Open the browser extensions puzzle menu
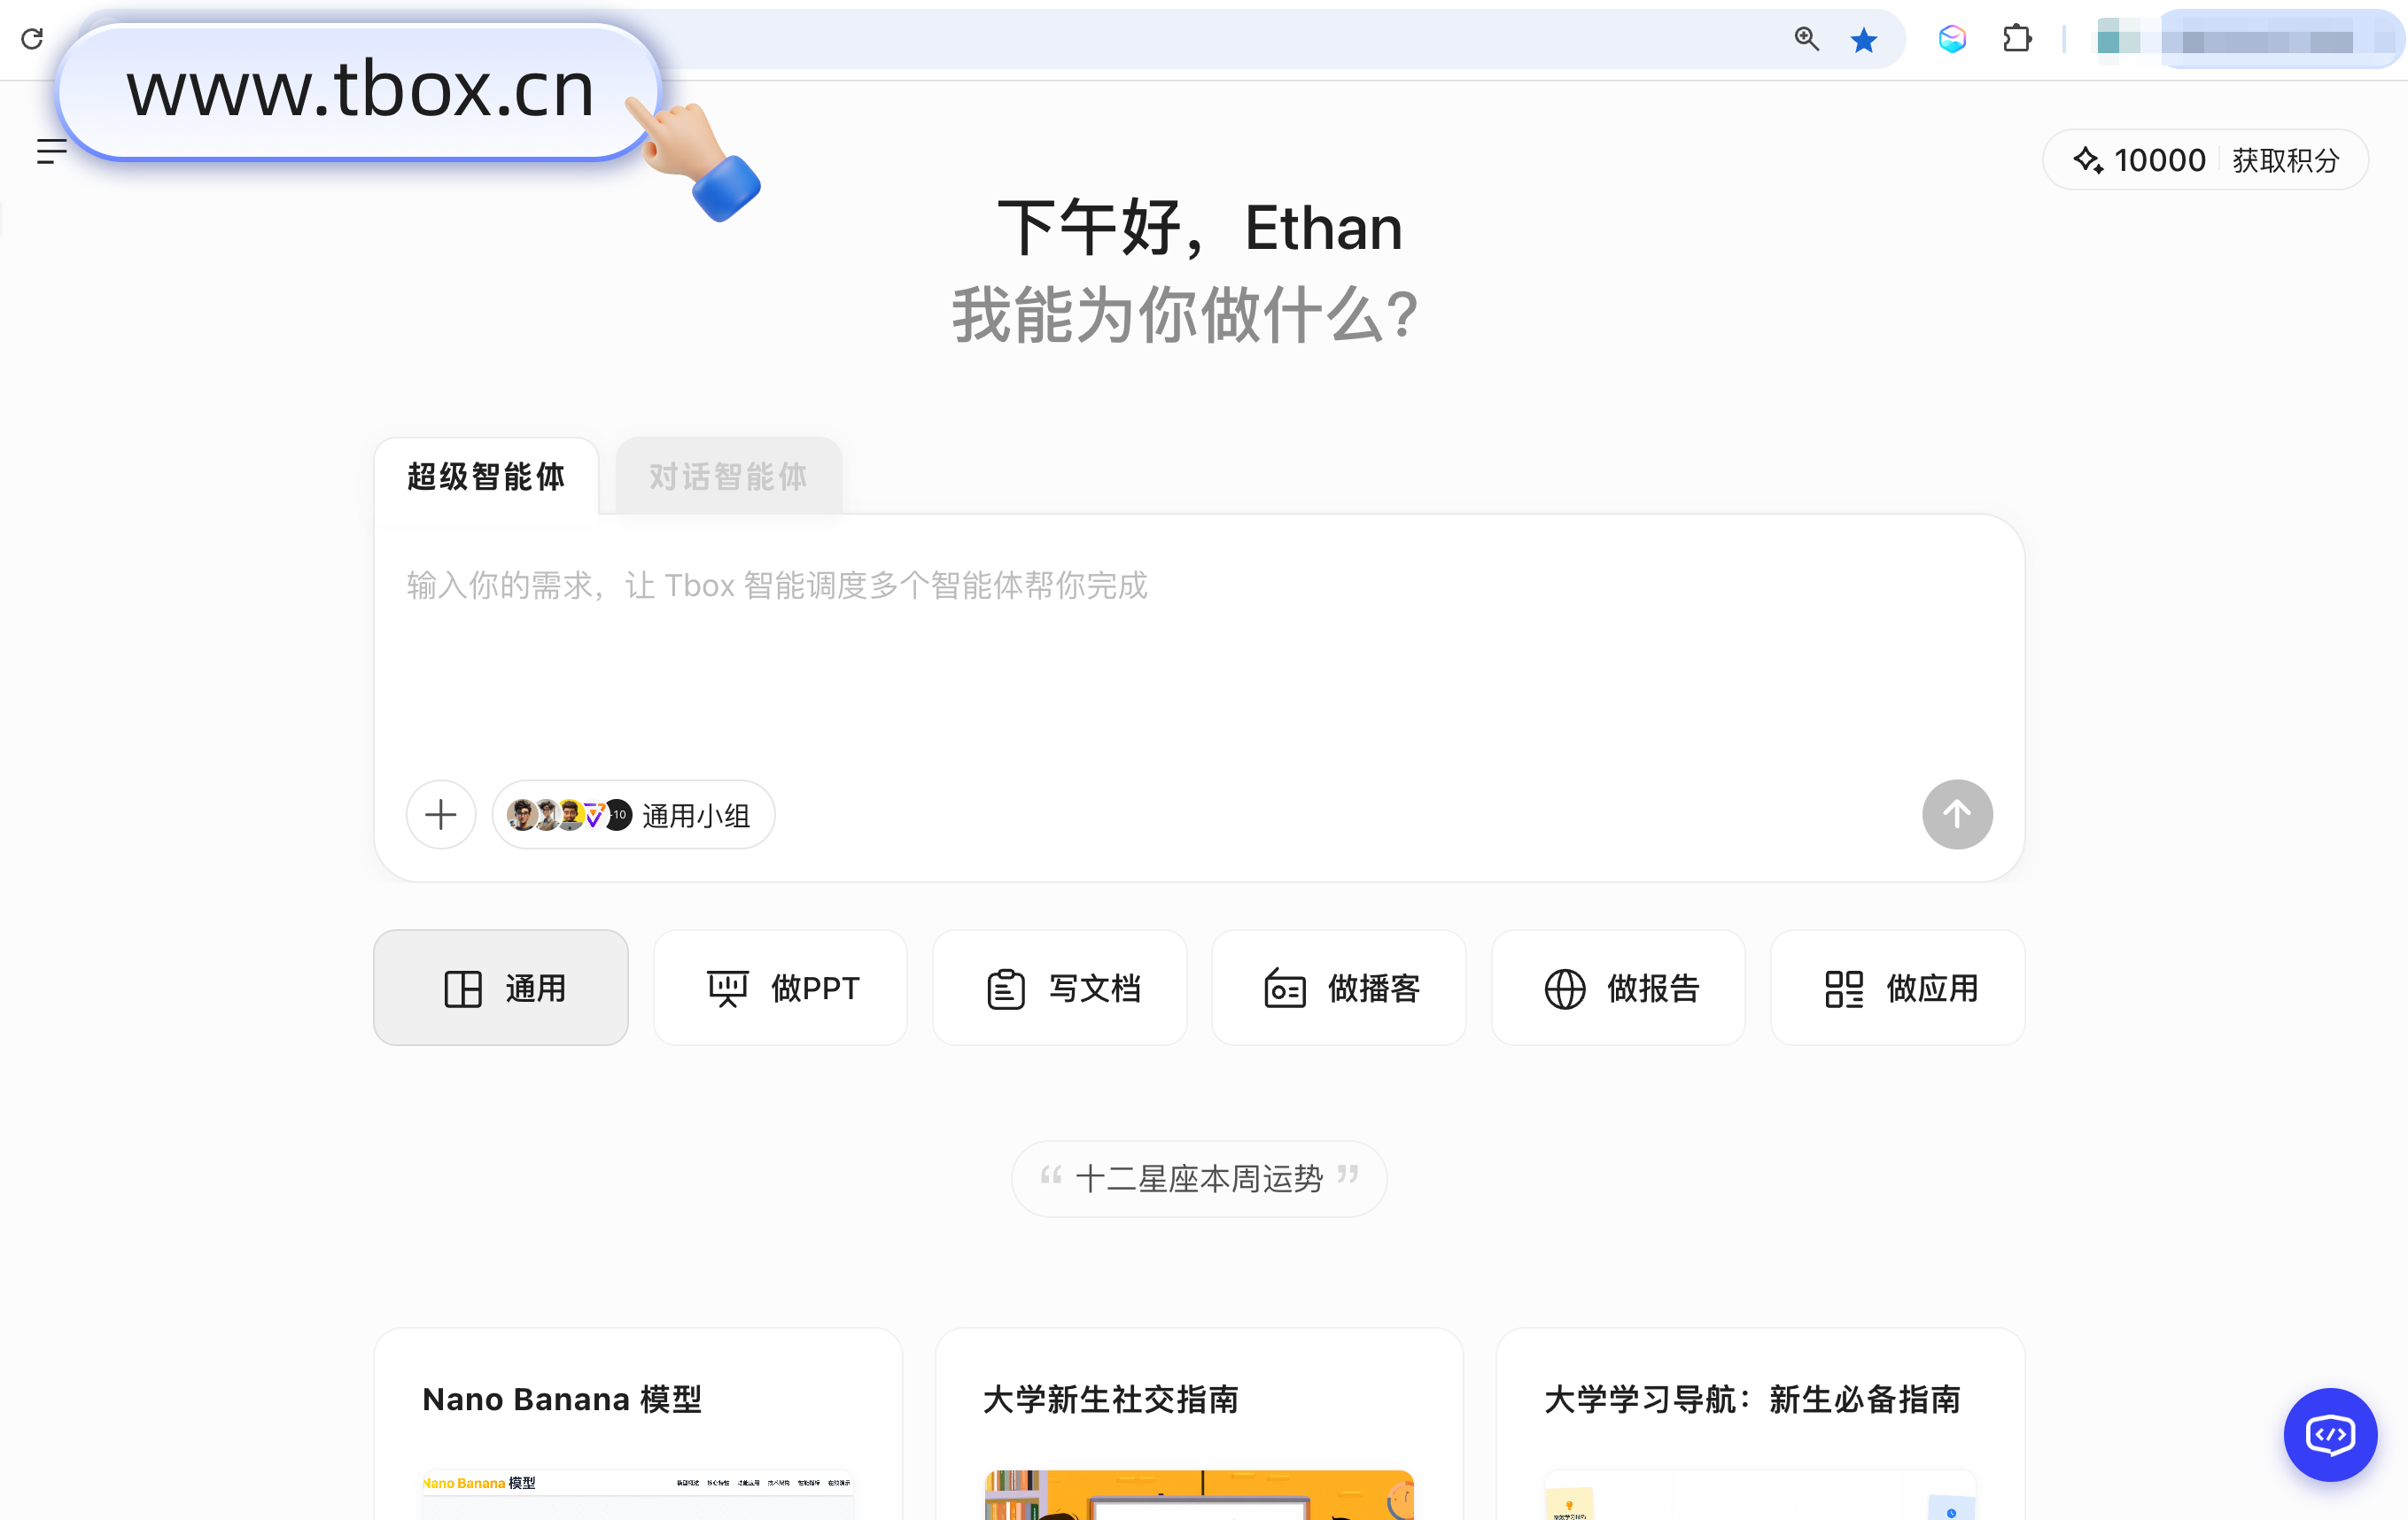 (2017, 39)
